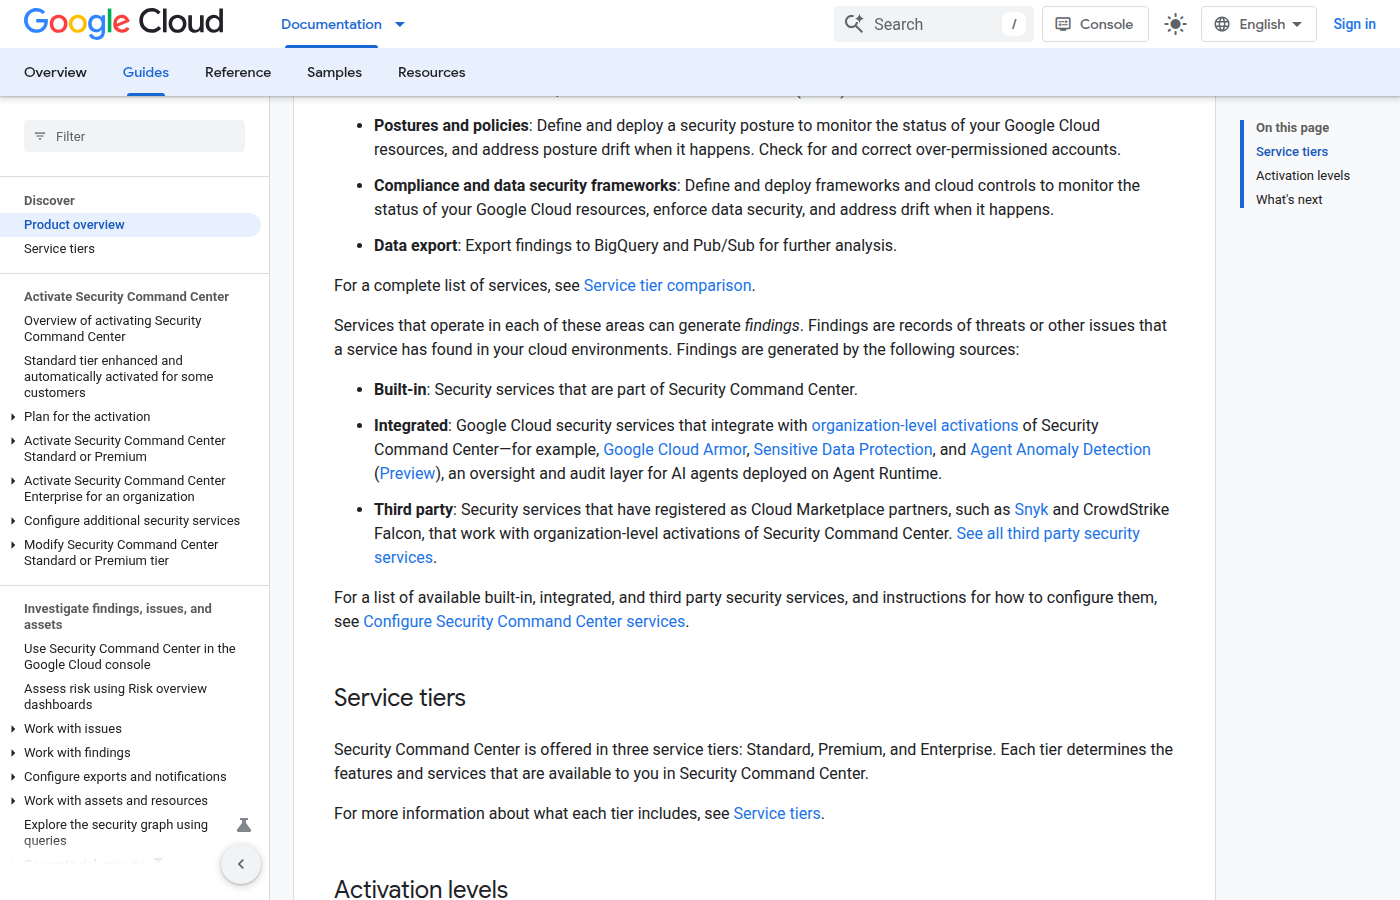Open the Resources tab
1400x900 pixels.
tap(432, 72)
